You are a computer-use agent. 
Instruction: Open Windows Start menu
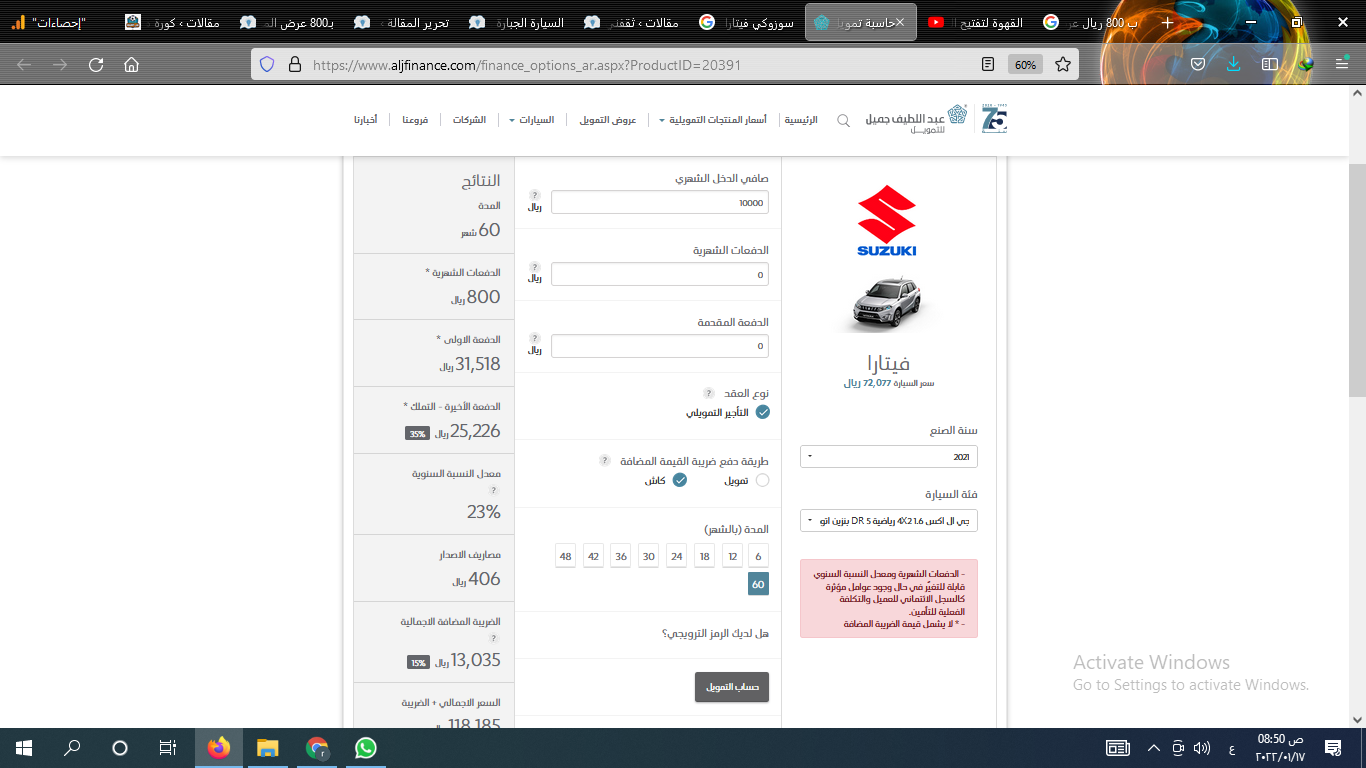[24, 747]
